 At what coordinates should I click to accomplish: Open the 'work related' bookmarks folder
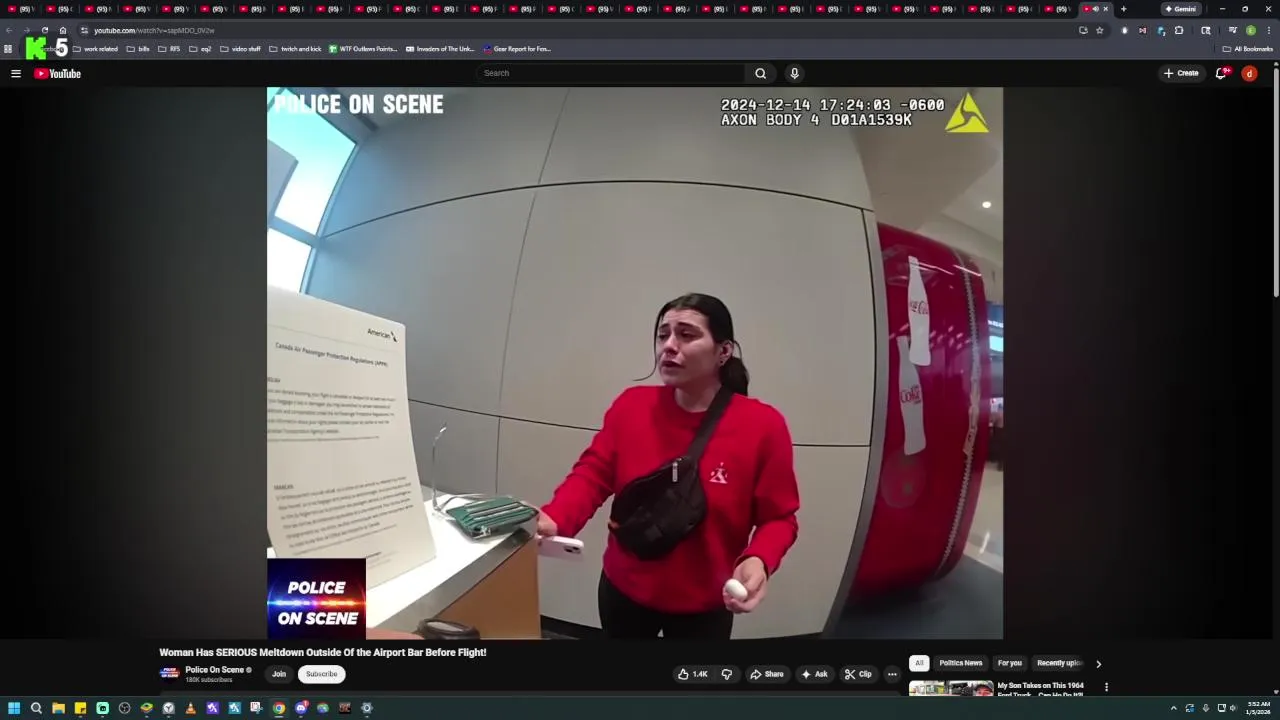pyautogui.click(x=95, y=49)
